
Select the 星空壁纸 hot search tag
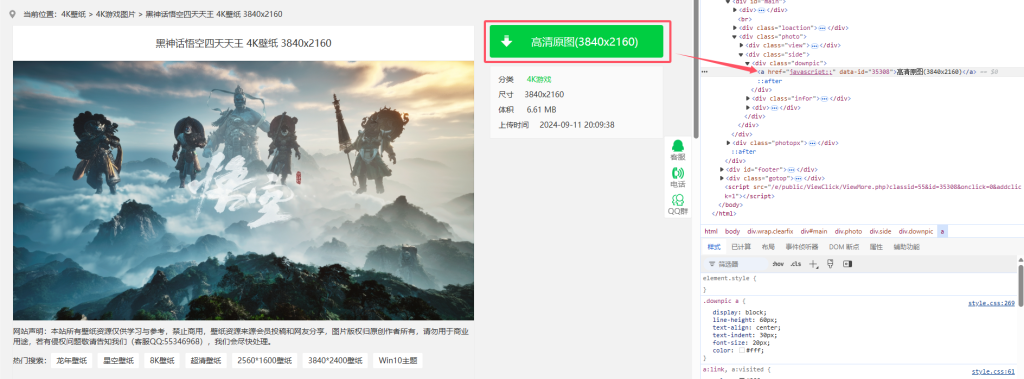click(x=119, y=361)
